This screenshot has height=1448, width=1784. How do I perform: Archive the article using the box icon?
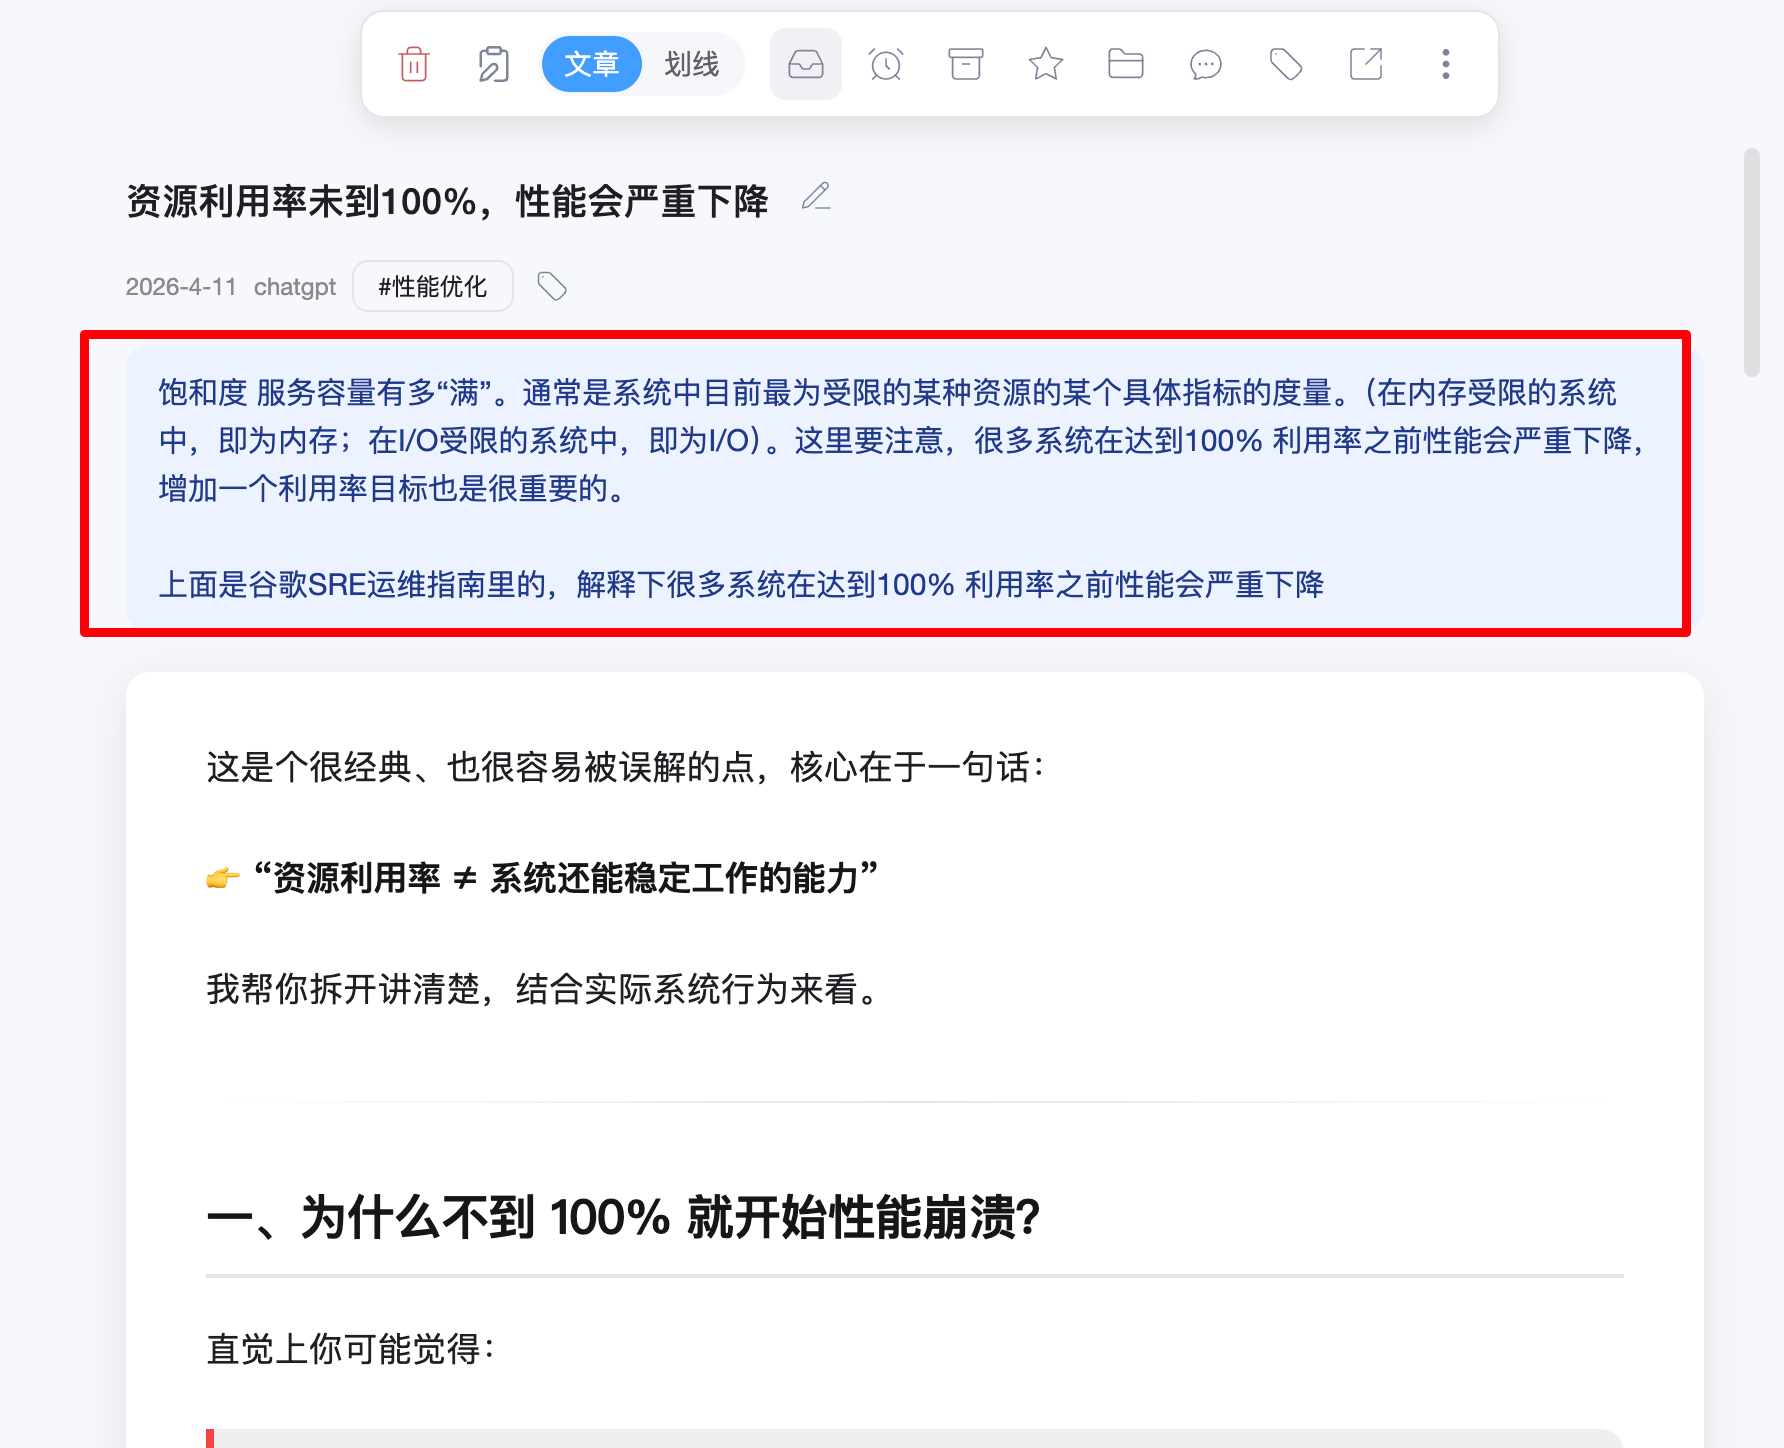(x=965, y=65)
